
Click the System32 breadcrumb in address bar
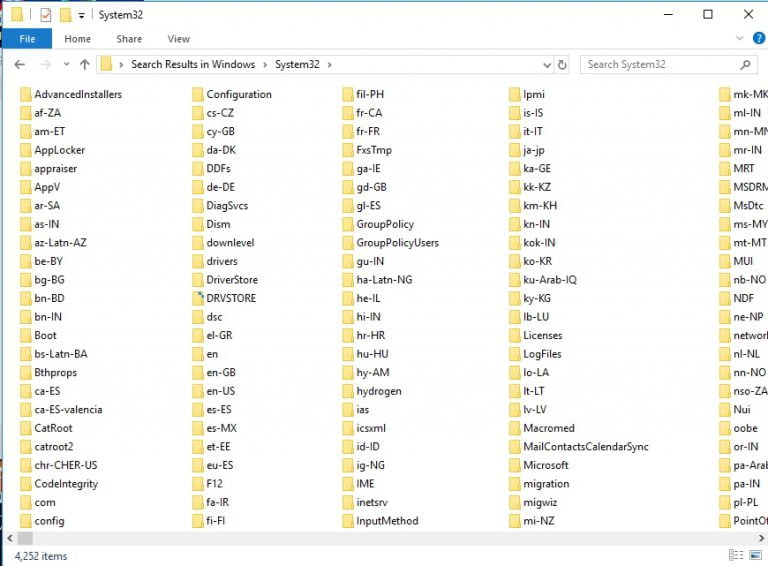coord(297,65)
